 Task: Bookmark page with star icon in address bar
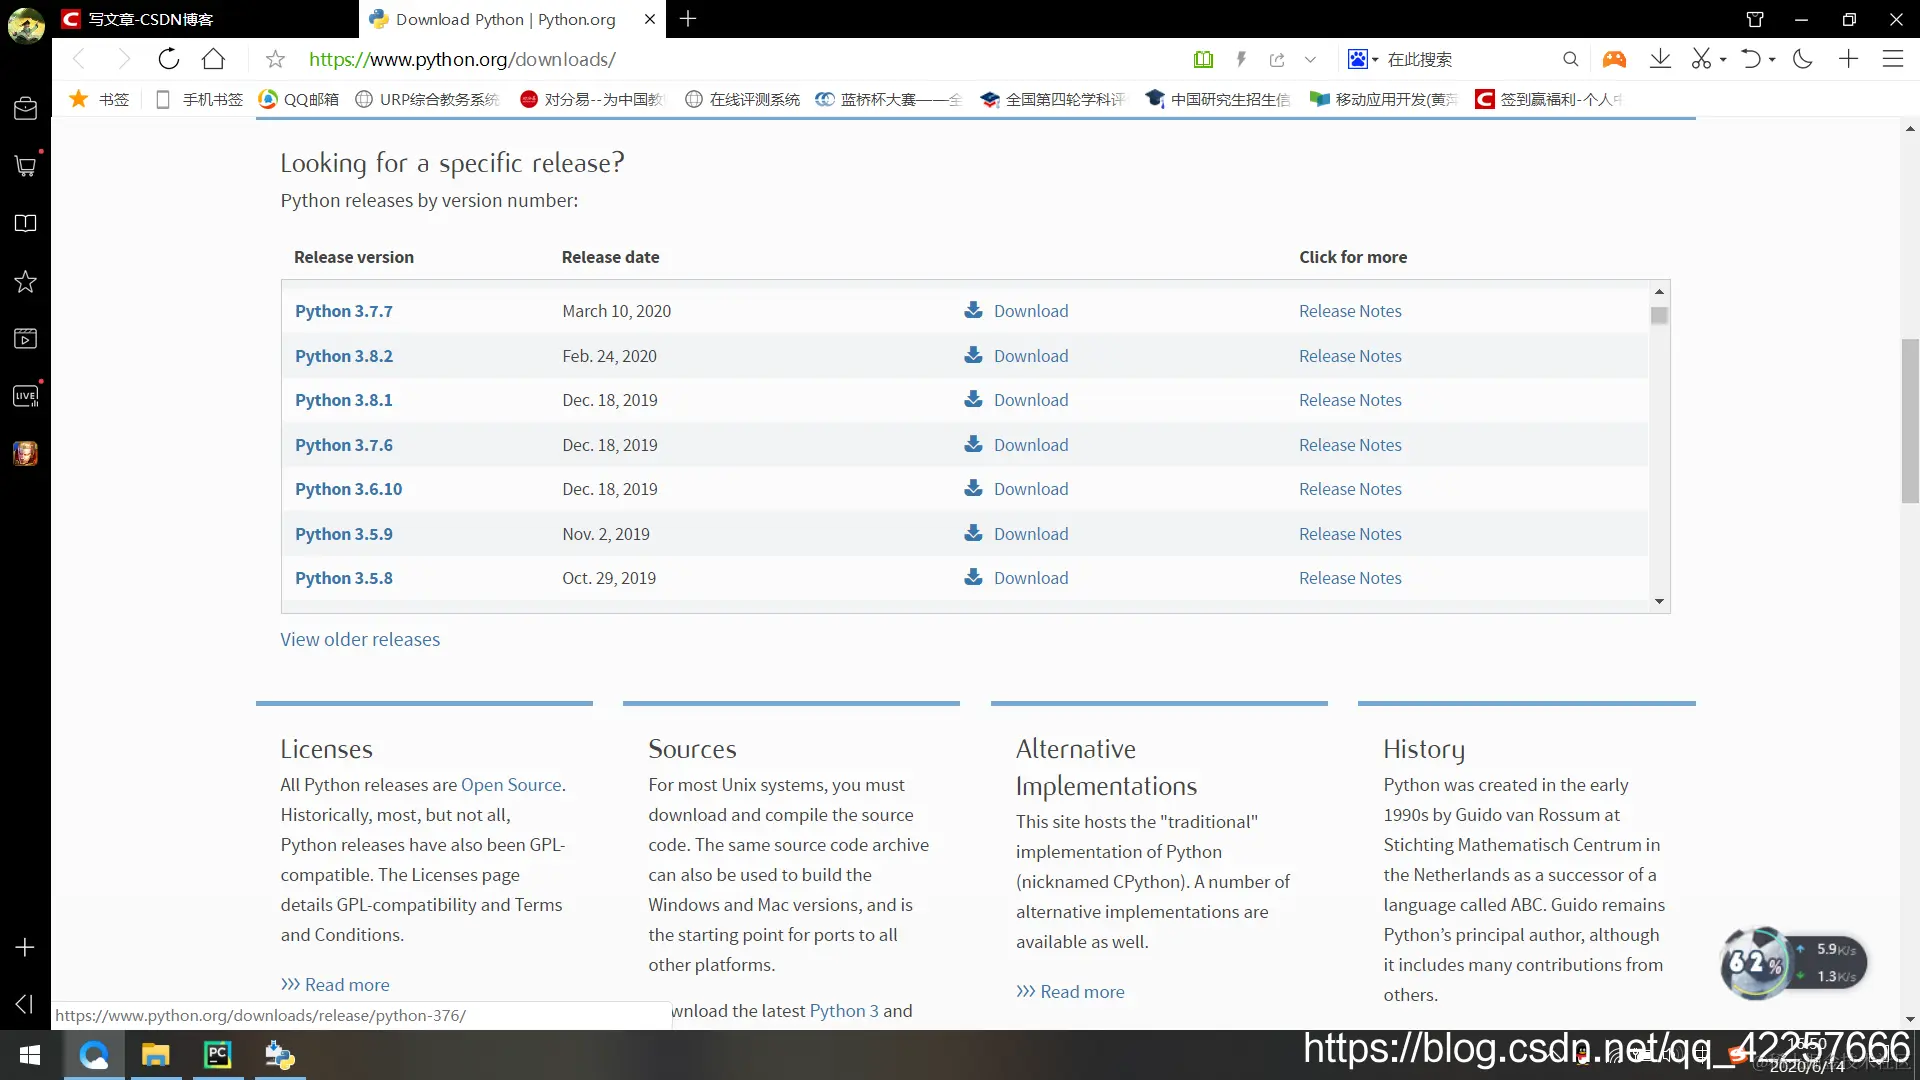pyautogui.click(x=275, y=60)
